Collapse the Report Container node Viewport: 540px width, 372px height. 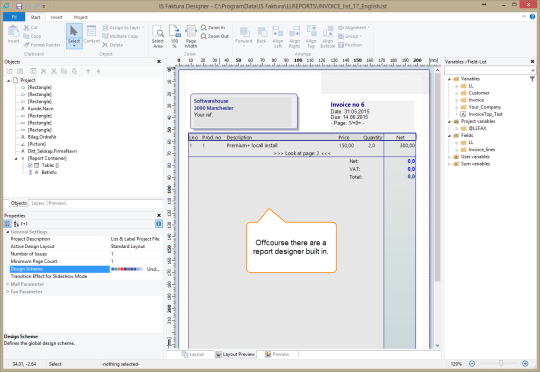tap(16, 158)
